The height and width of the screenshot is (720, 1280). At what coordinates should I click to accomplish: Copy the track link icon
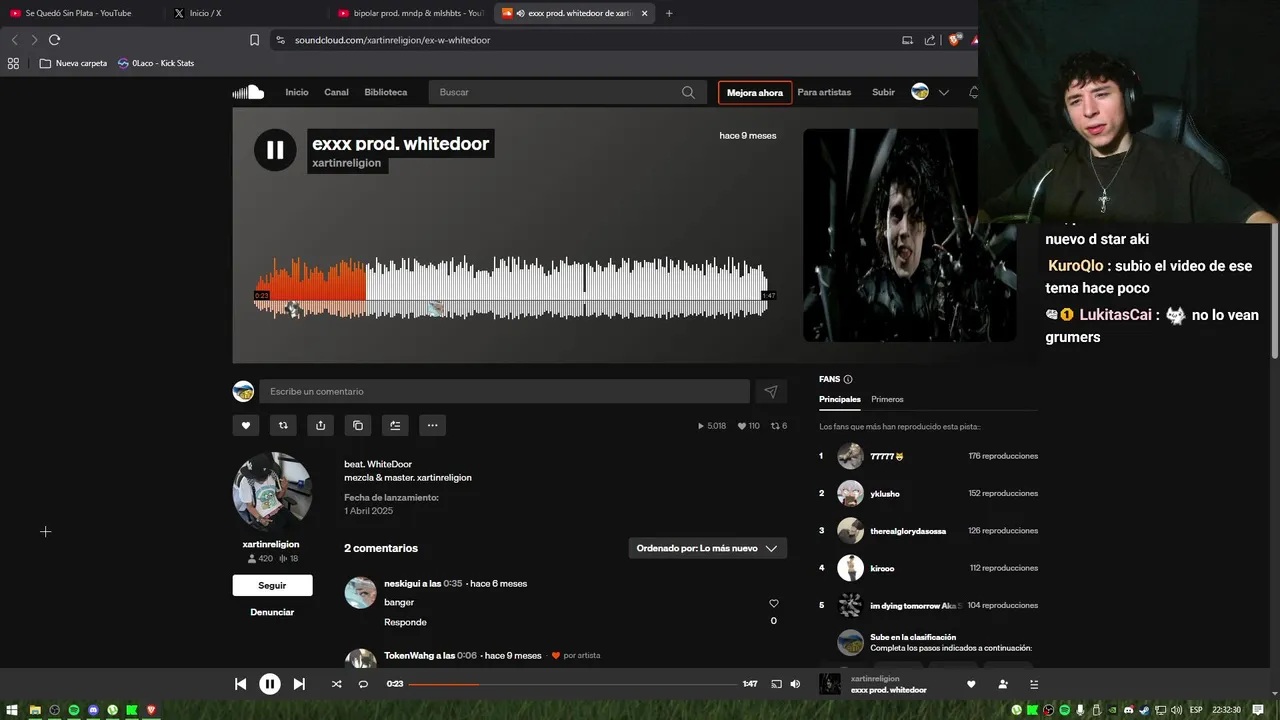[x=358, y=425]
